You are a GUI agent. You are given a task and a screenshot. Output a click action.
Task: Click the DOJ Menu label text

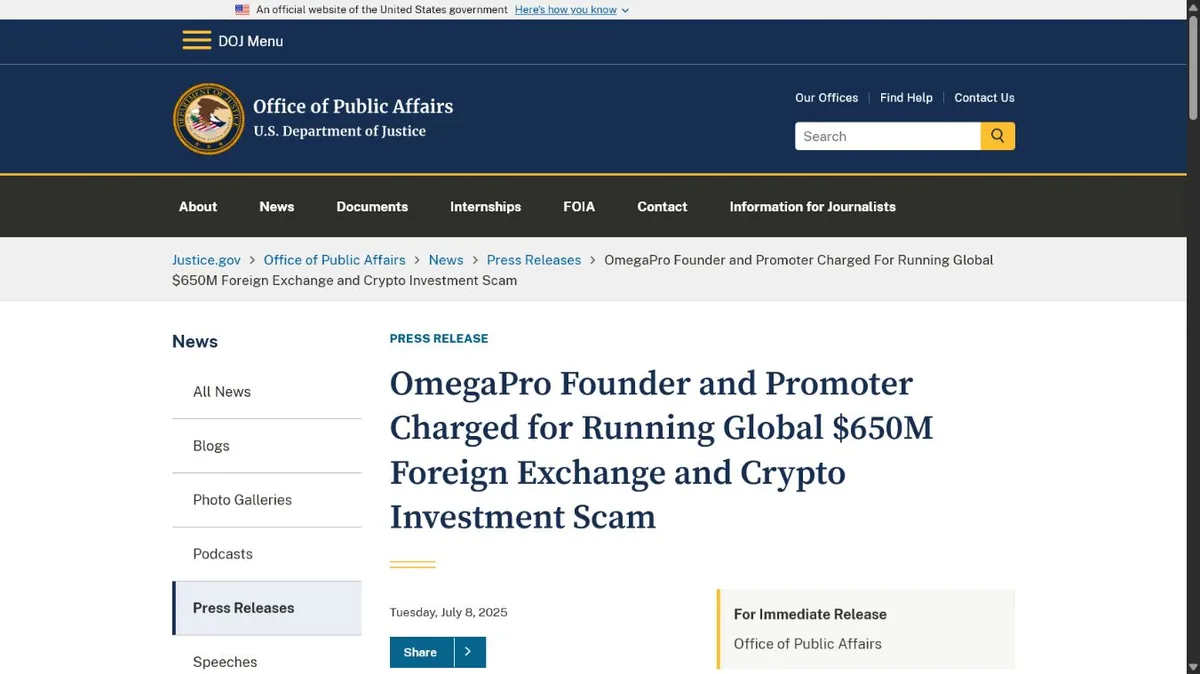pyautogui.click(x=251, y=41)
